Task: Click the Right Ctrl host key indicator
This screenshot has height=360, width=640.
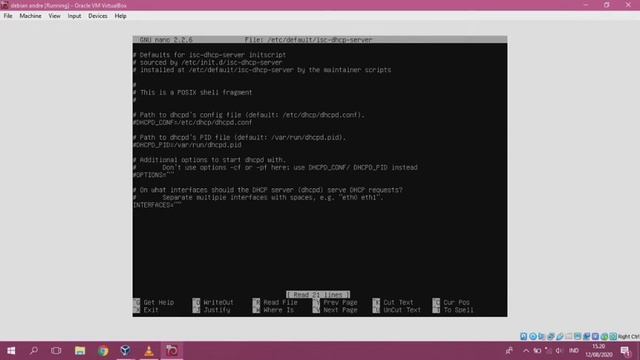Action: tap(629, 336)
